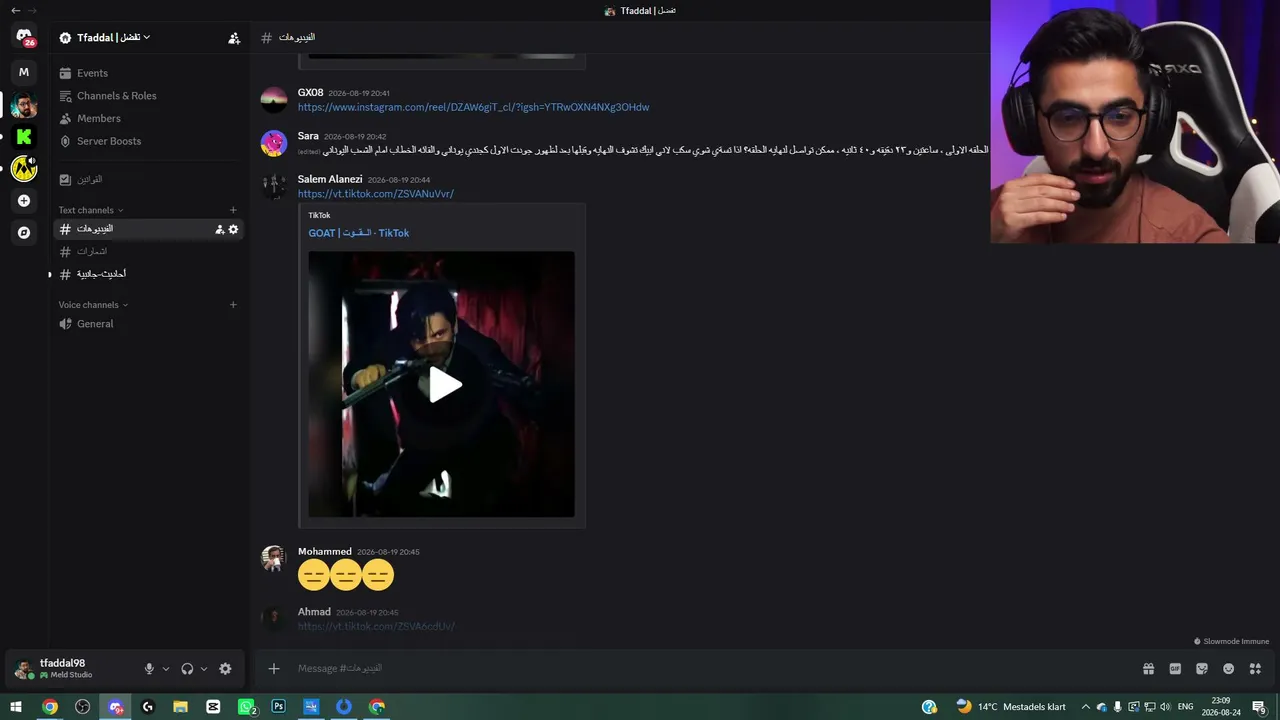The height and width of the screenshot is (720, 1280).
Task: Open Discord direct messages home icon
Action: click(x=24, y=37)
